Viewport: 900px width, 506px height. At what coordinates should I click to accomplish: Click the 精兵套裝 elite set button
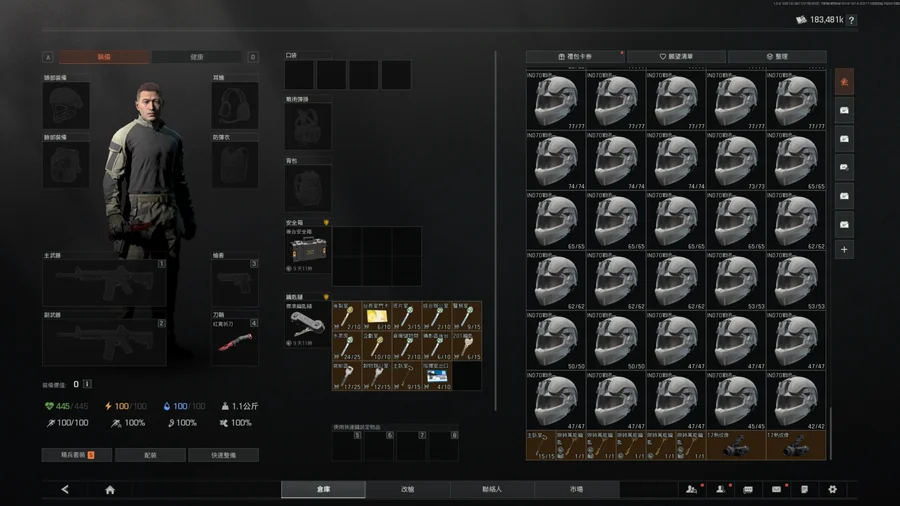(77, 455)
